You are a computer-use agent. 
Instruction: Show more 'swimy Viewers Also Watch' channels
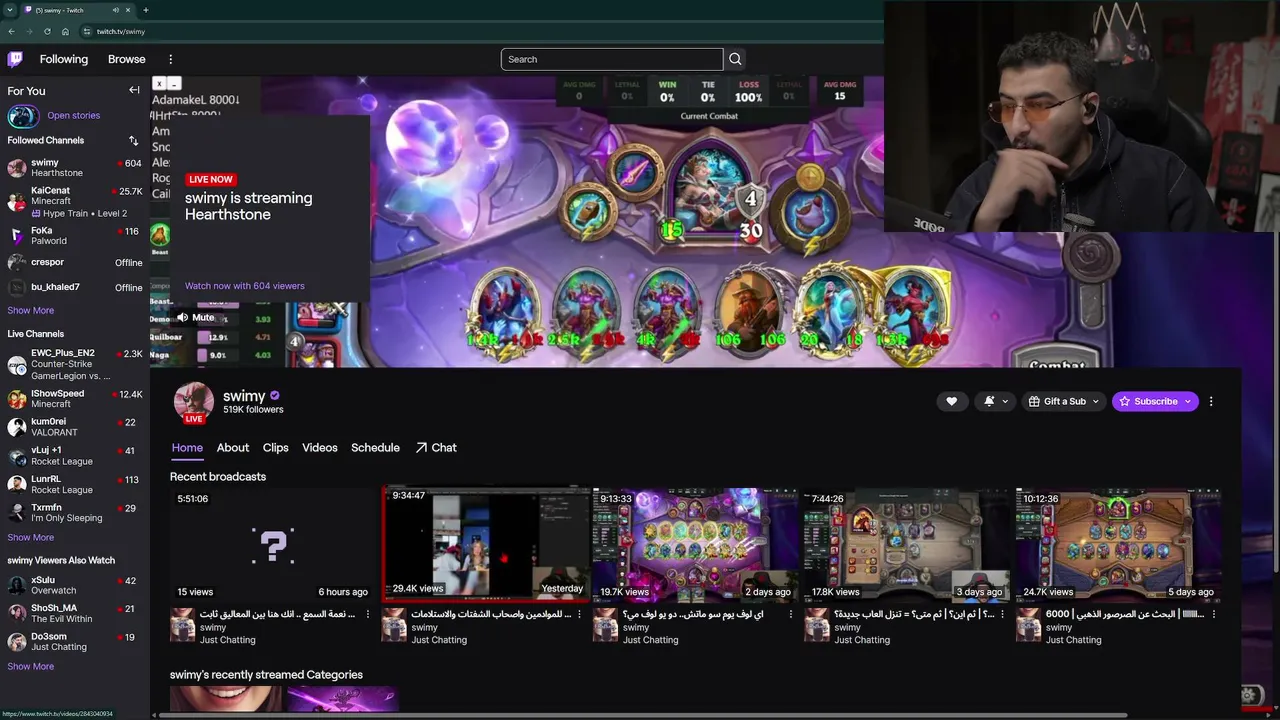tap(31, 667)
